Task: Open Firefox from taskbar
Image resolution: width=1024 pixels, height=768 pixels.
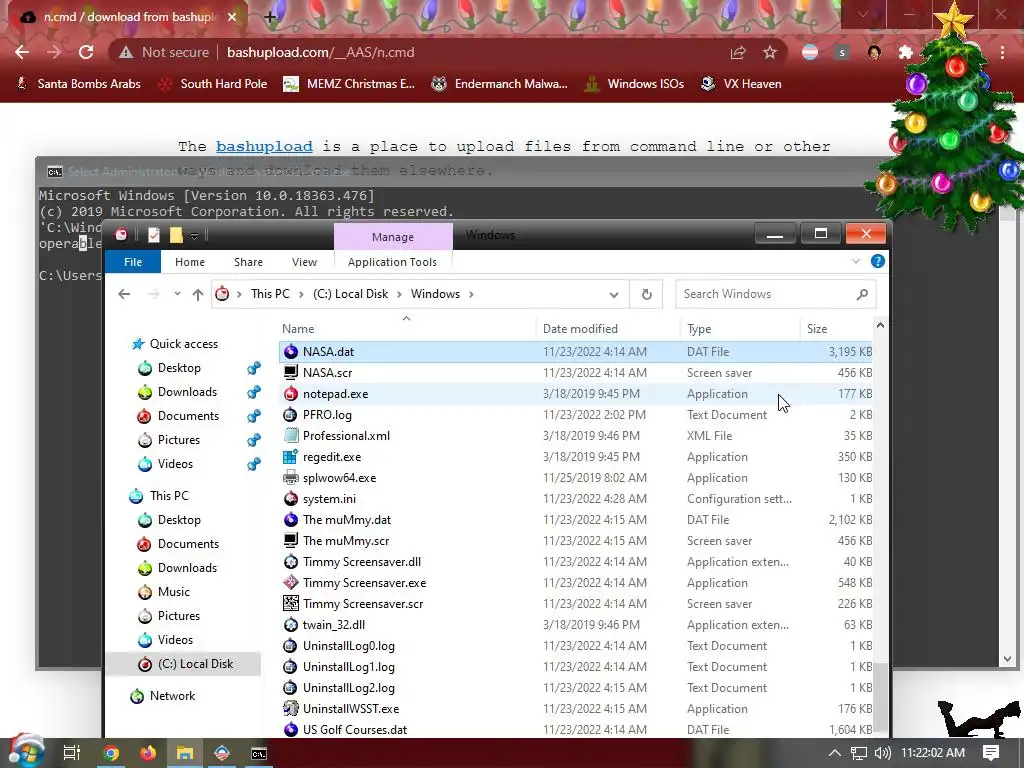Action: (148, 753)
